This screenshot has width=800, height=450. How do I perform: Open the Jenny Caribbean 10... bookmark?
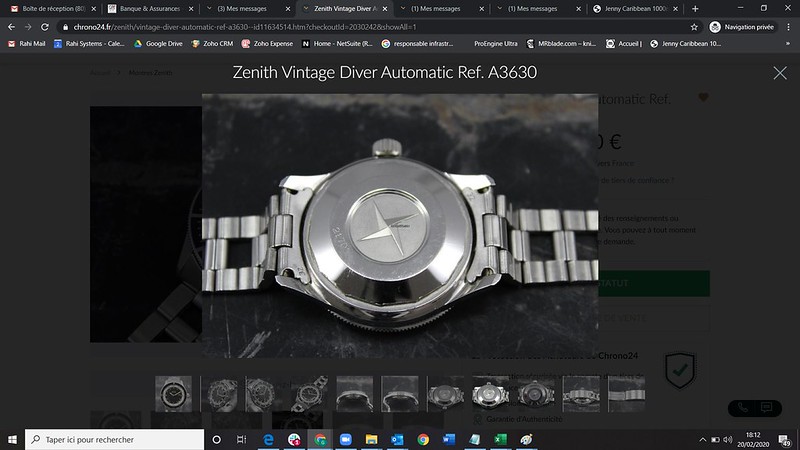tap(685, 44)
